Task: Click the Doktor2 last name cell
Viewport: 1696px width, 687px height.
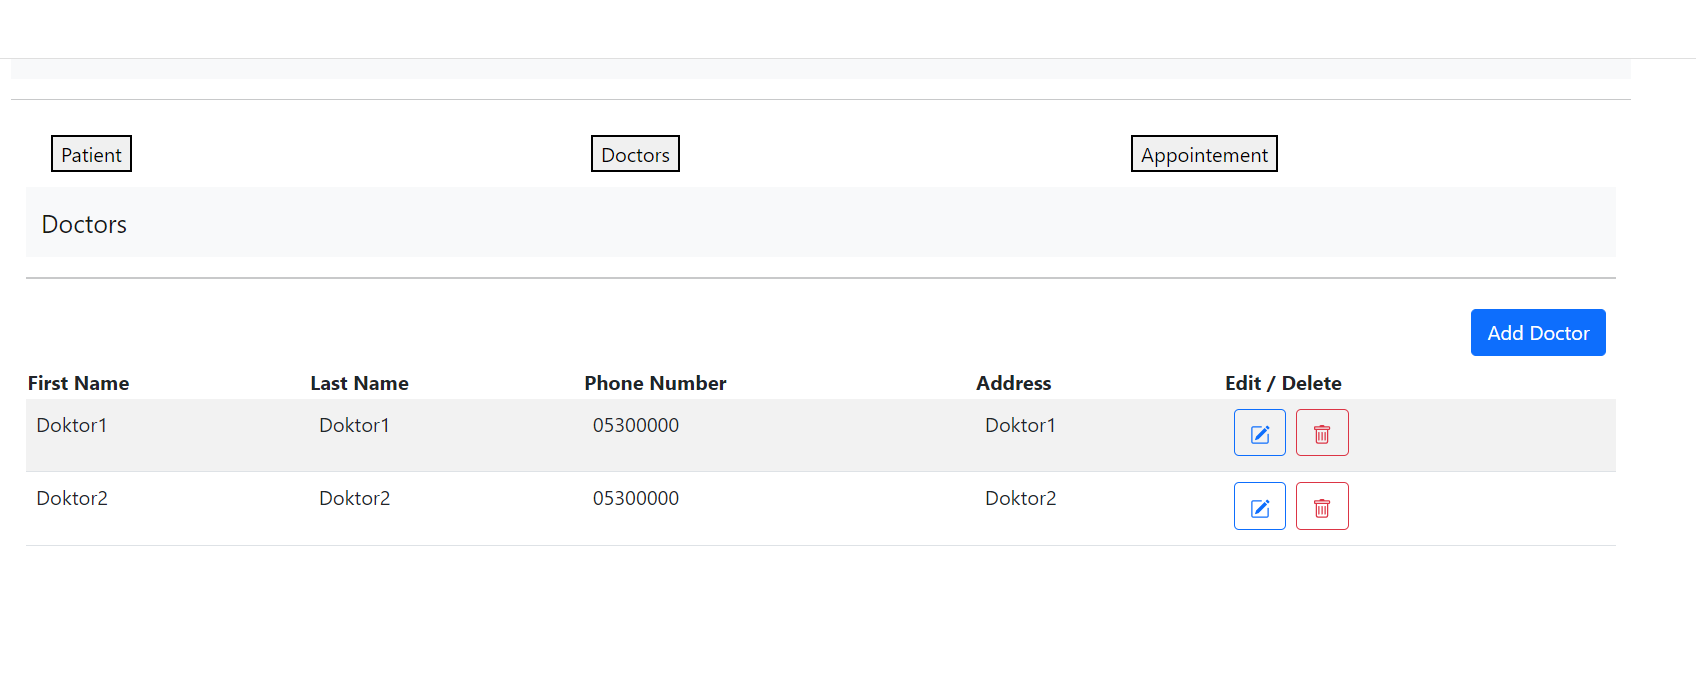Action: pos(354,498)
